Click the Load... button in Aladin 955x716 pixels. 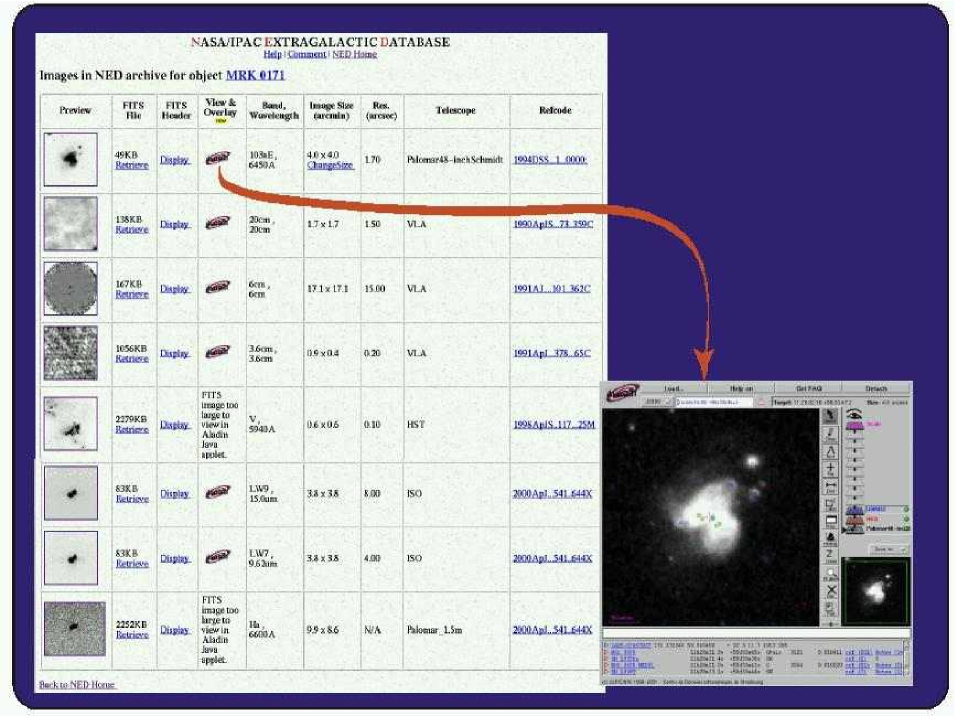(674, 388)
